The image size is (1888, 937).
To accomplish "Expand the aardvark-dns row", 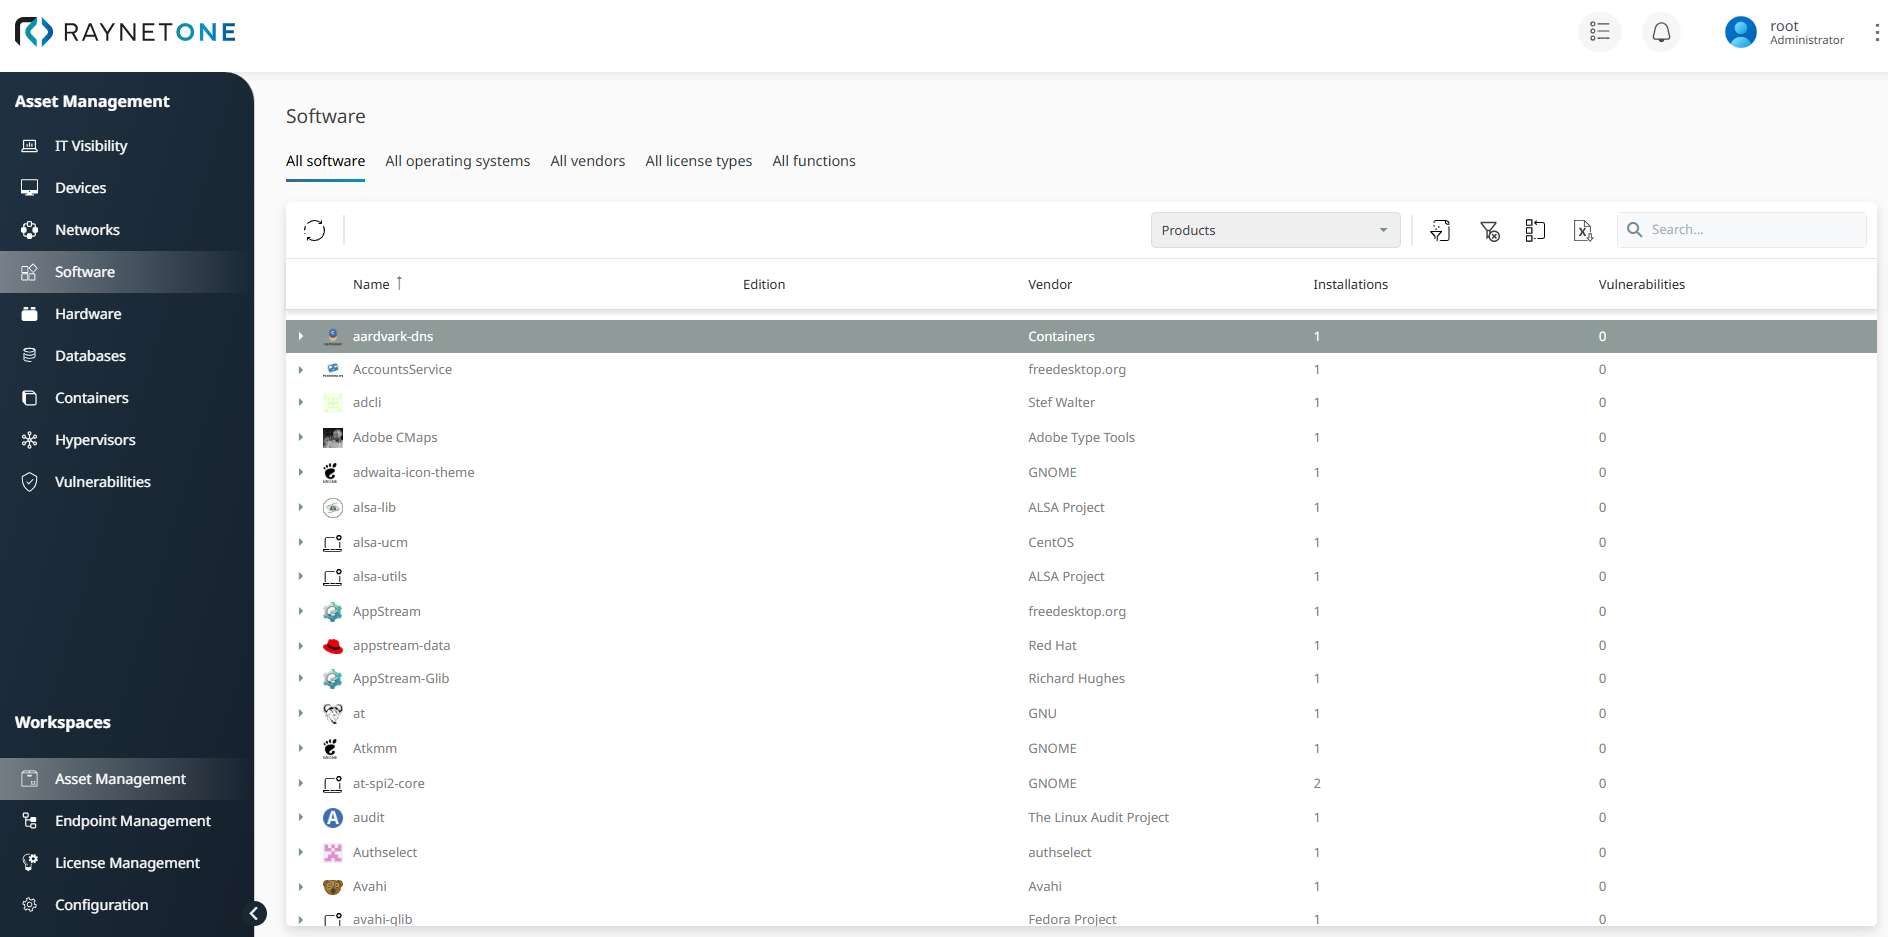I will point(301,337).
